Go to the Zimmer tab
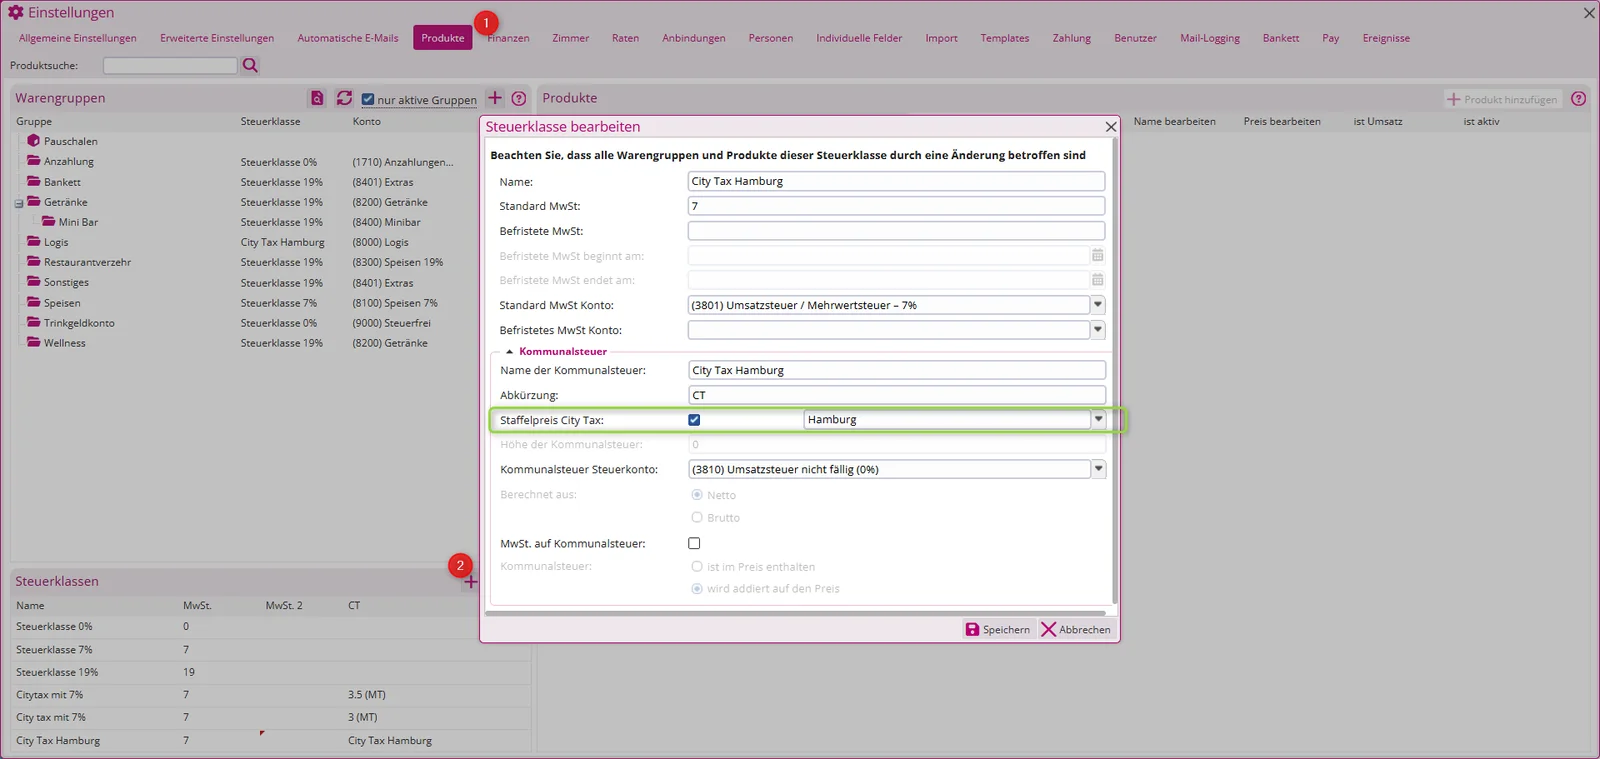This screenshot has height=759, width=1600. click(570, 38)
